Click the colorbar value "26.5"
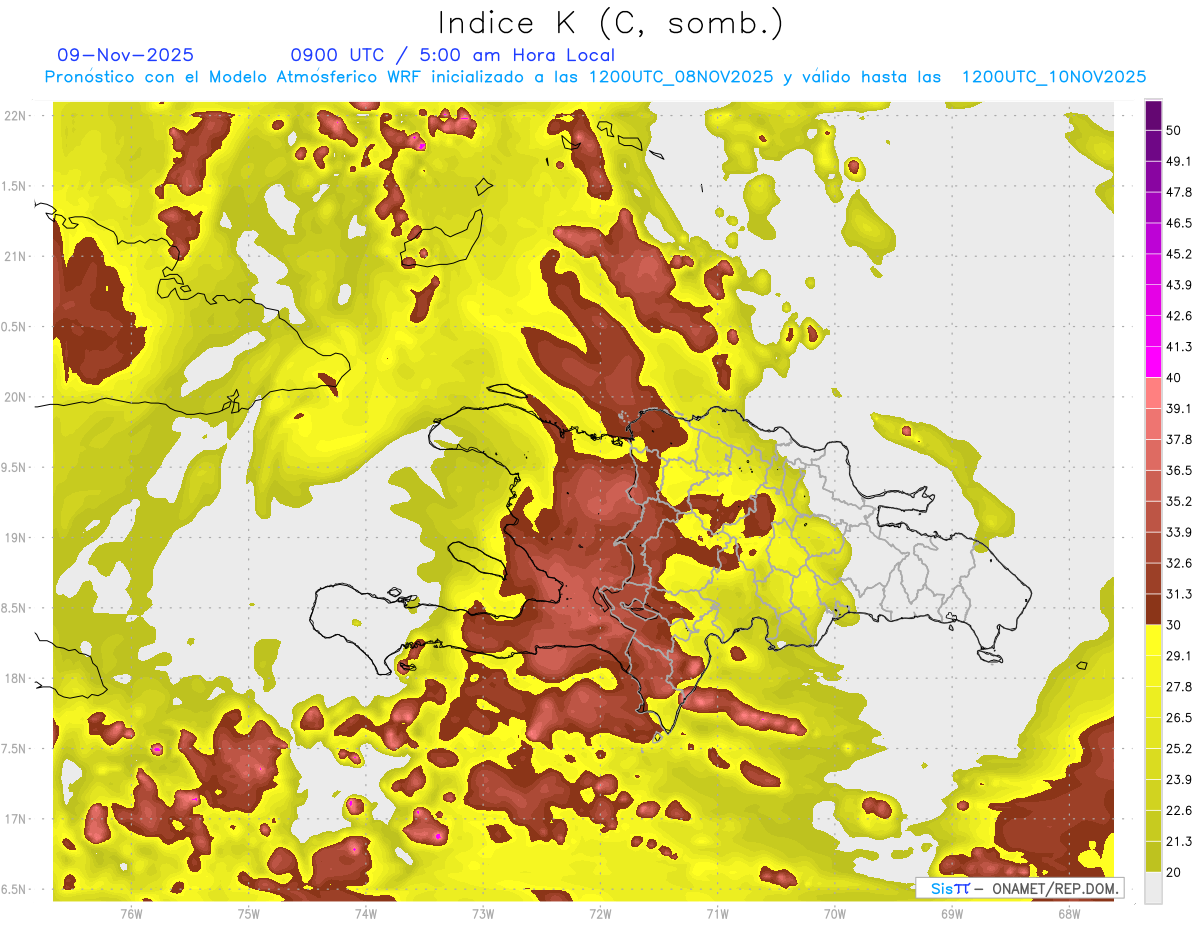1200x927 pixels. [1179, 717]
